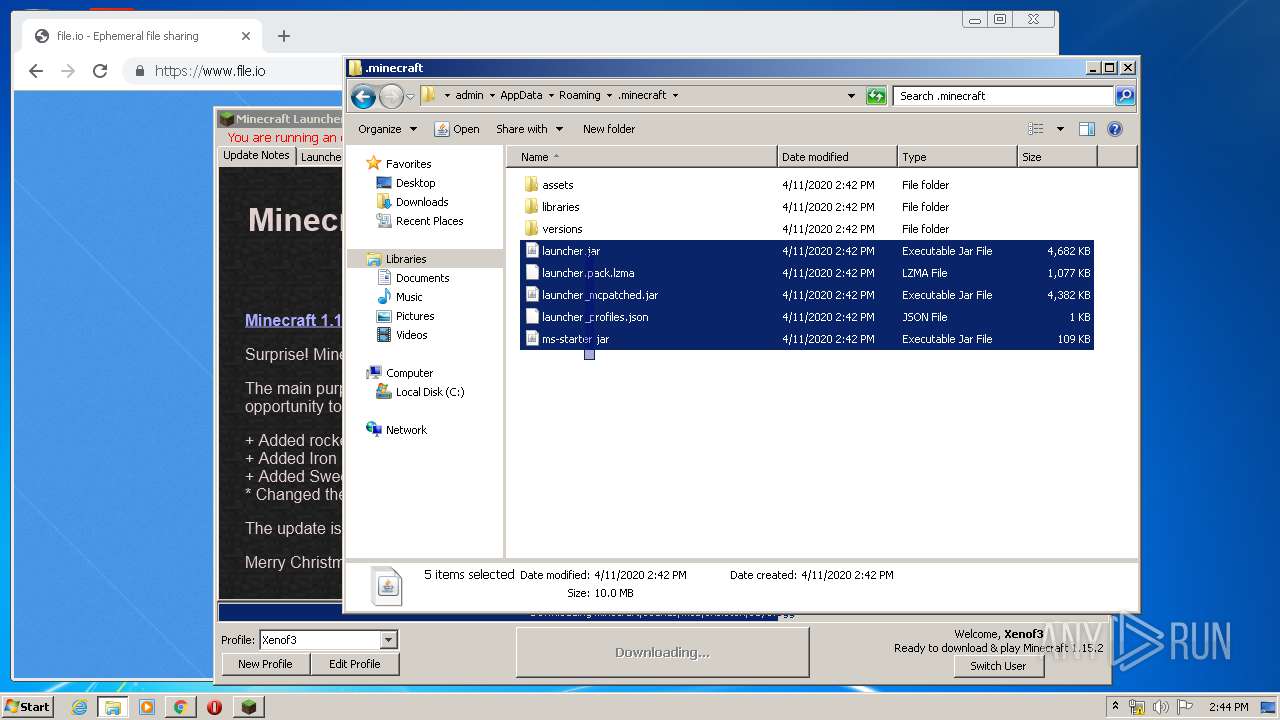Click the Chrome address bar URL
The height and width of the screenshot is (720, 1280).
coord(210,71)
